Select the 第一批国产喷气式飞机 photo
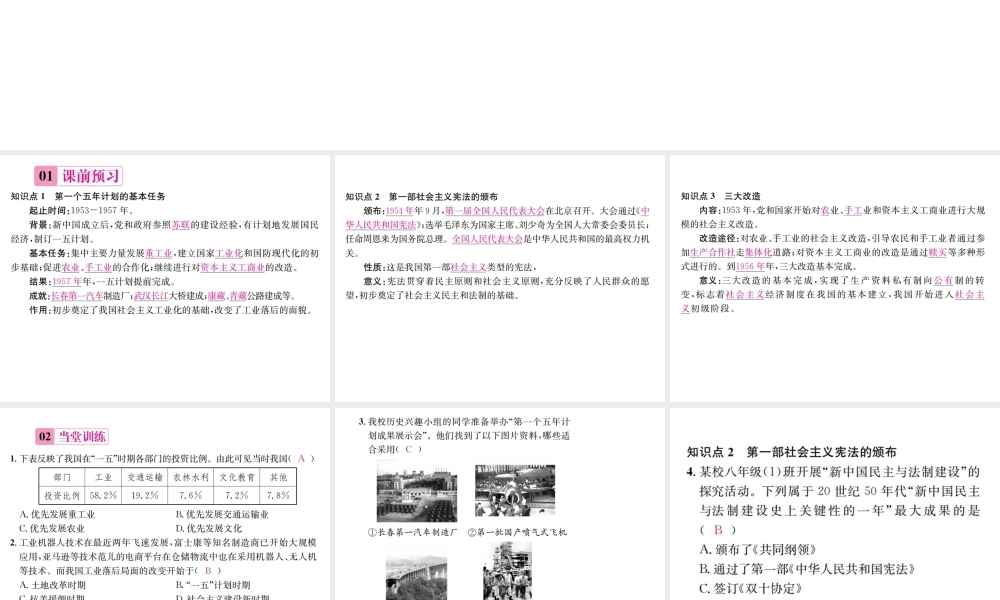Viewport: 1000px width, 600px height. click(514, 492)
